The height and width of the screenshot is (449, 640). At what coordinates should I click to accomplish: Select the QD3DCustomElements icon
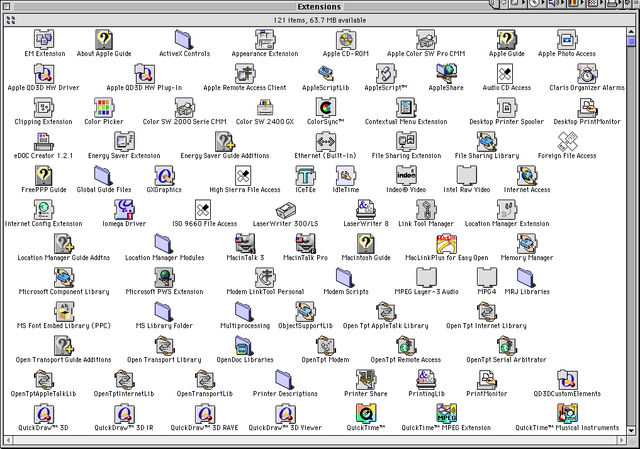tap(567, 380)
